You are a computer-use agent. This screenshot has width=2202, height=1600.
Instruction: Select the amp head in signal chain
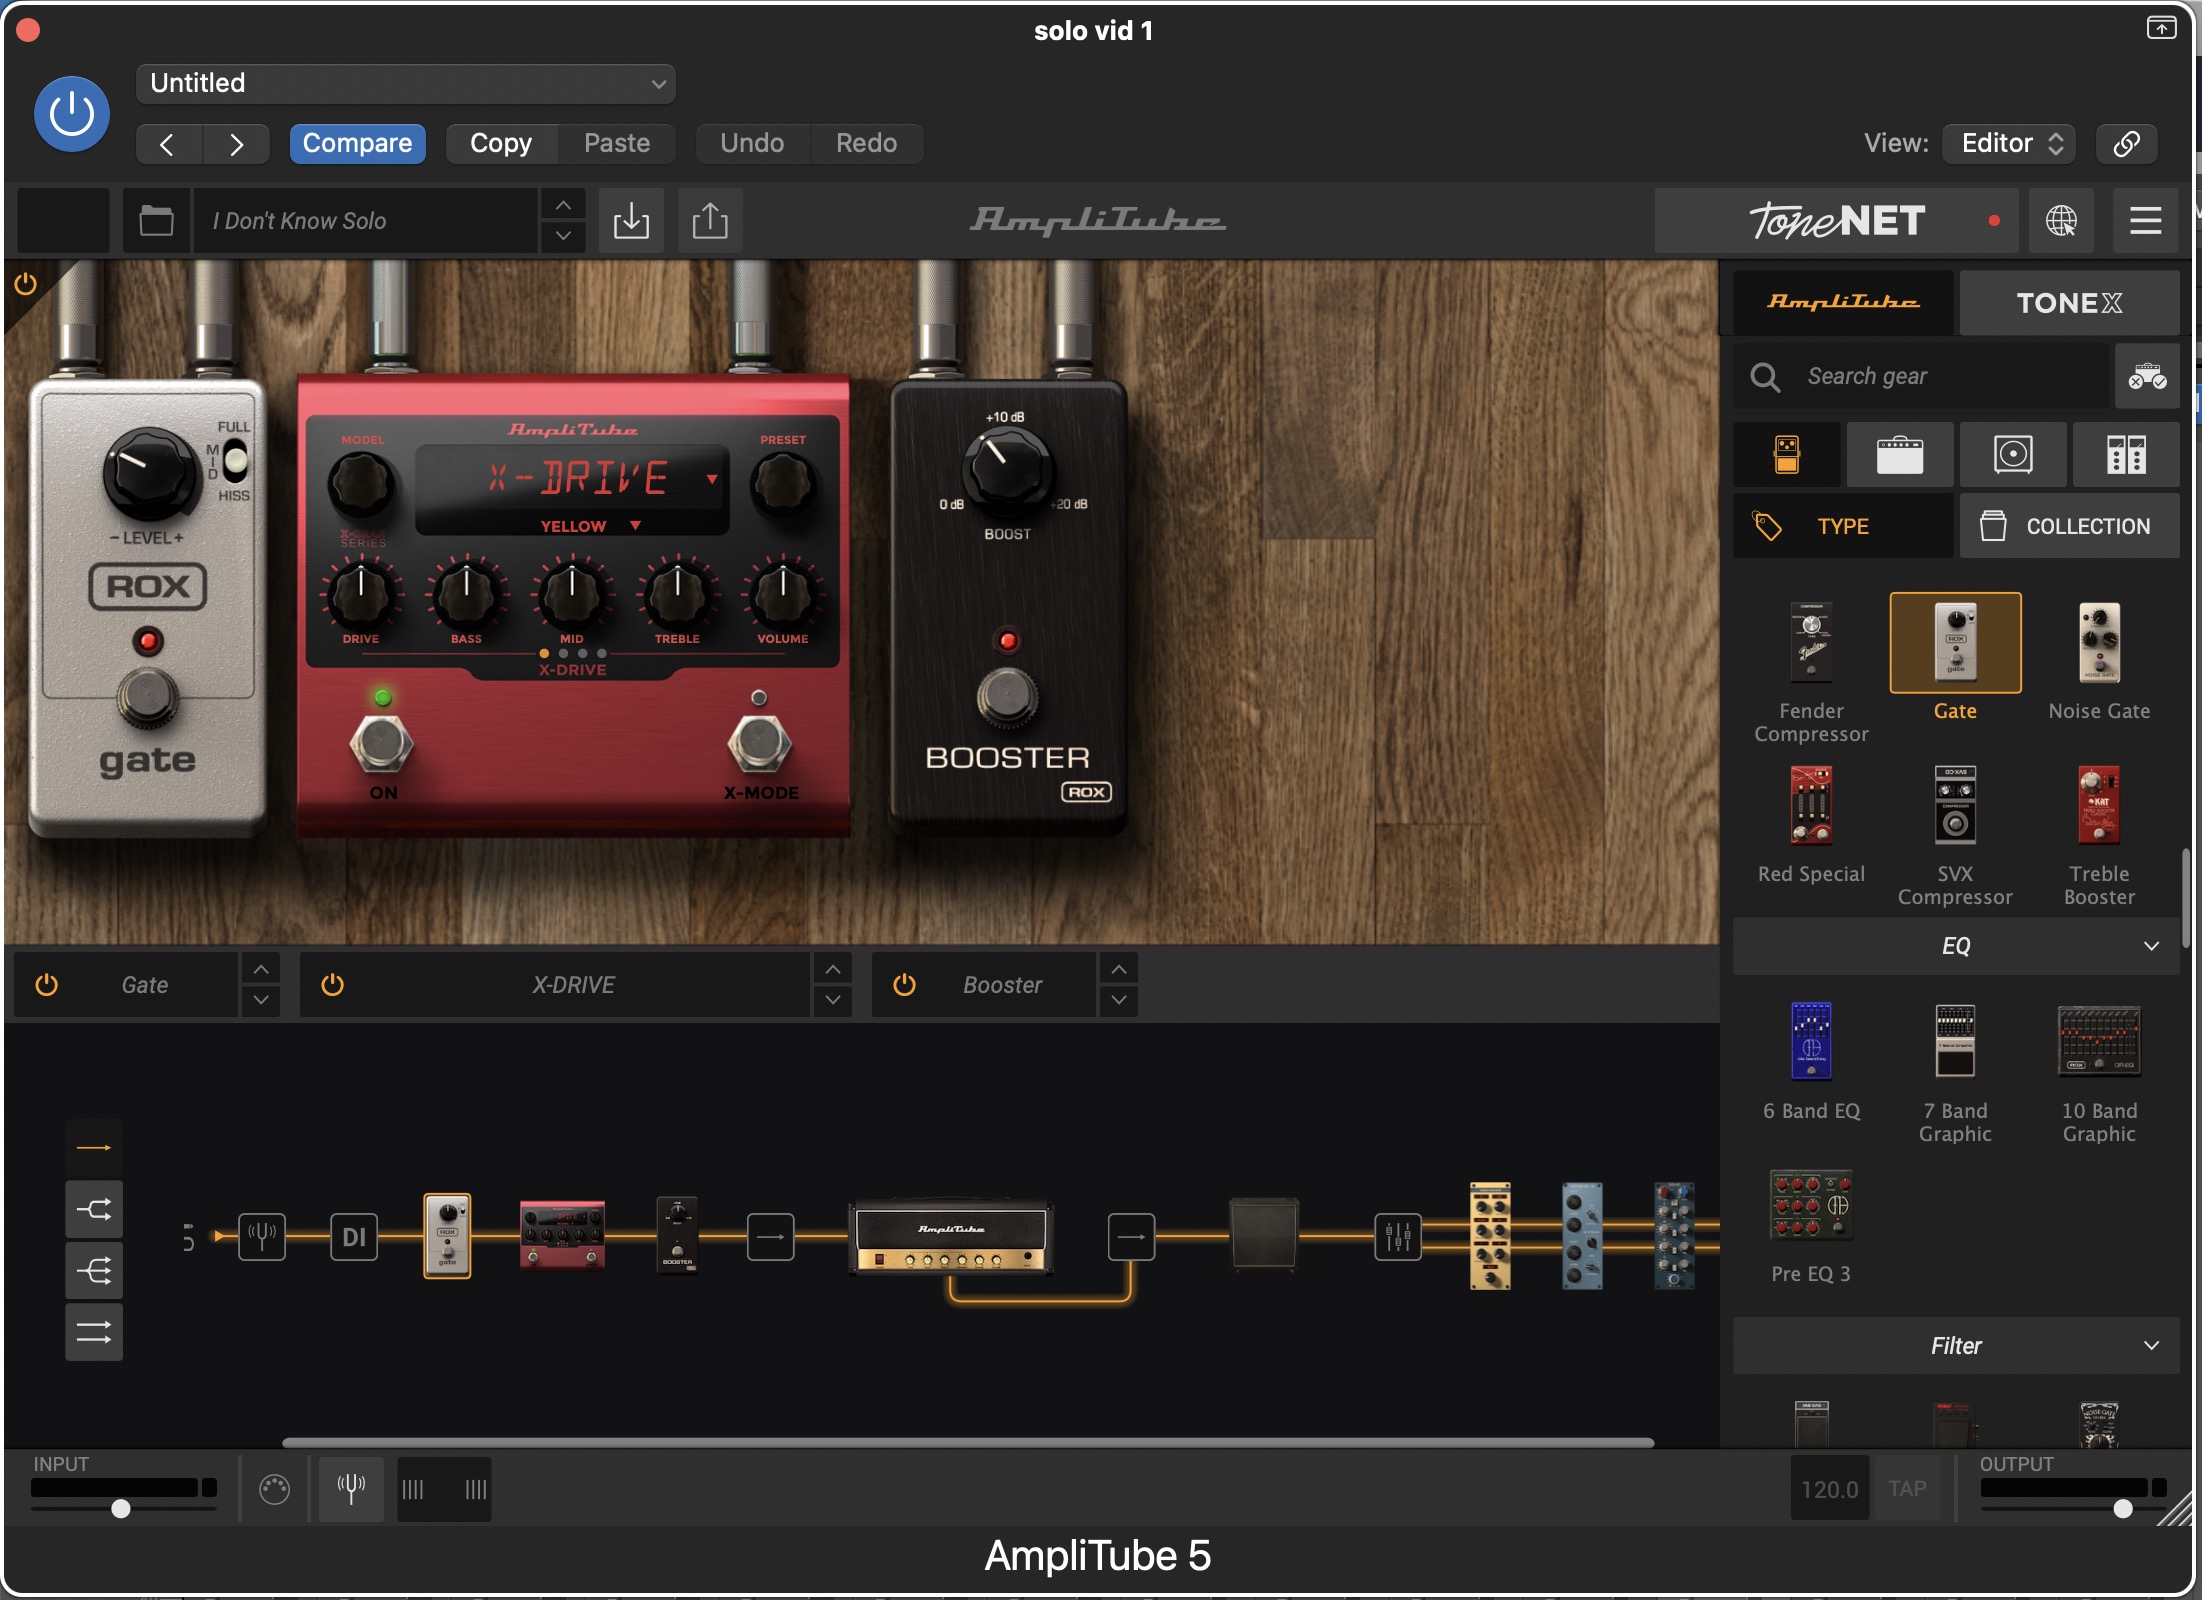[951, 1237]
